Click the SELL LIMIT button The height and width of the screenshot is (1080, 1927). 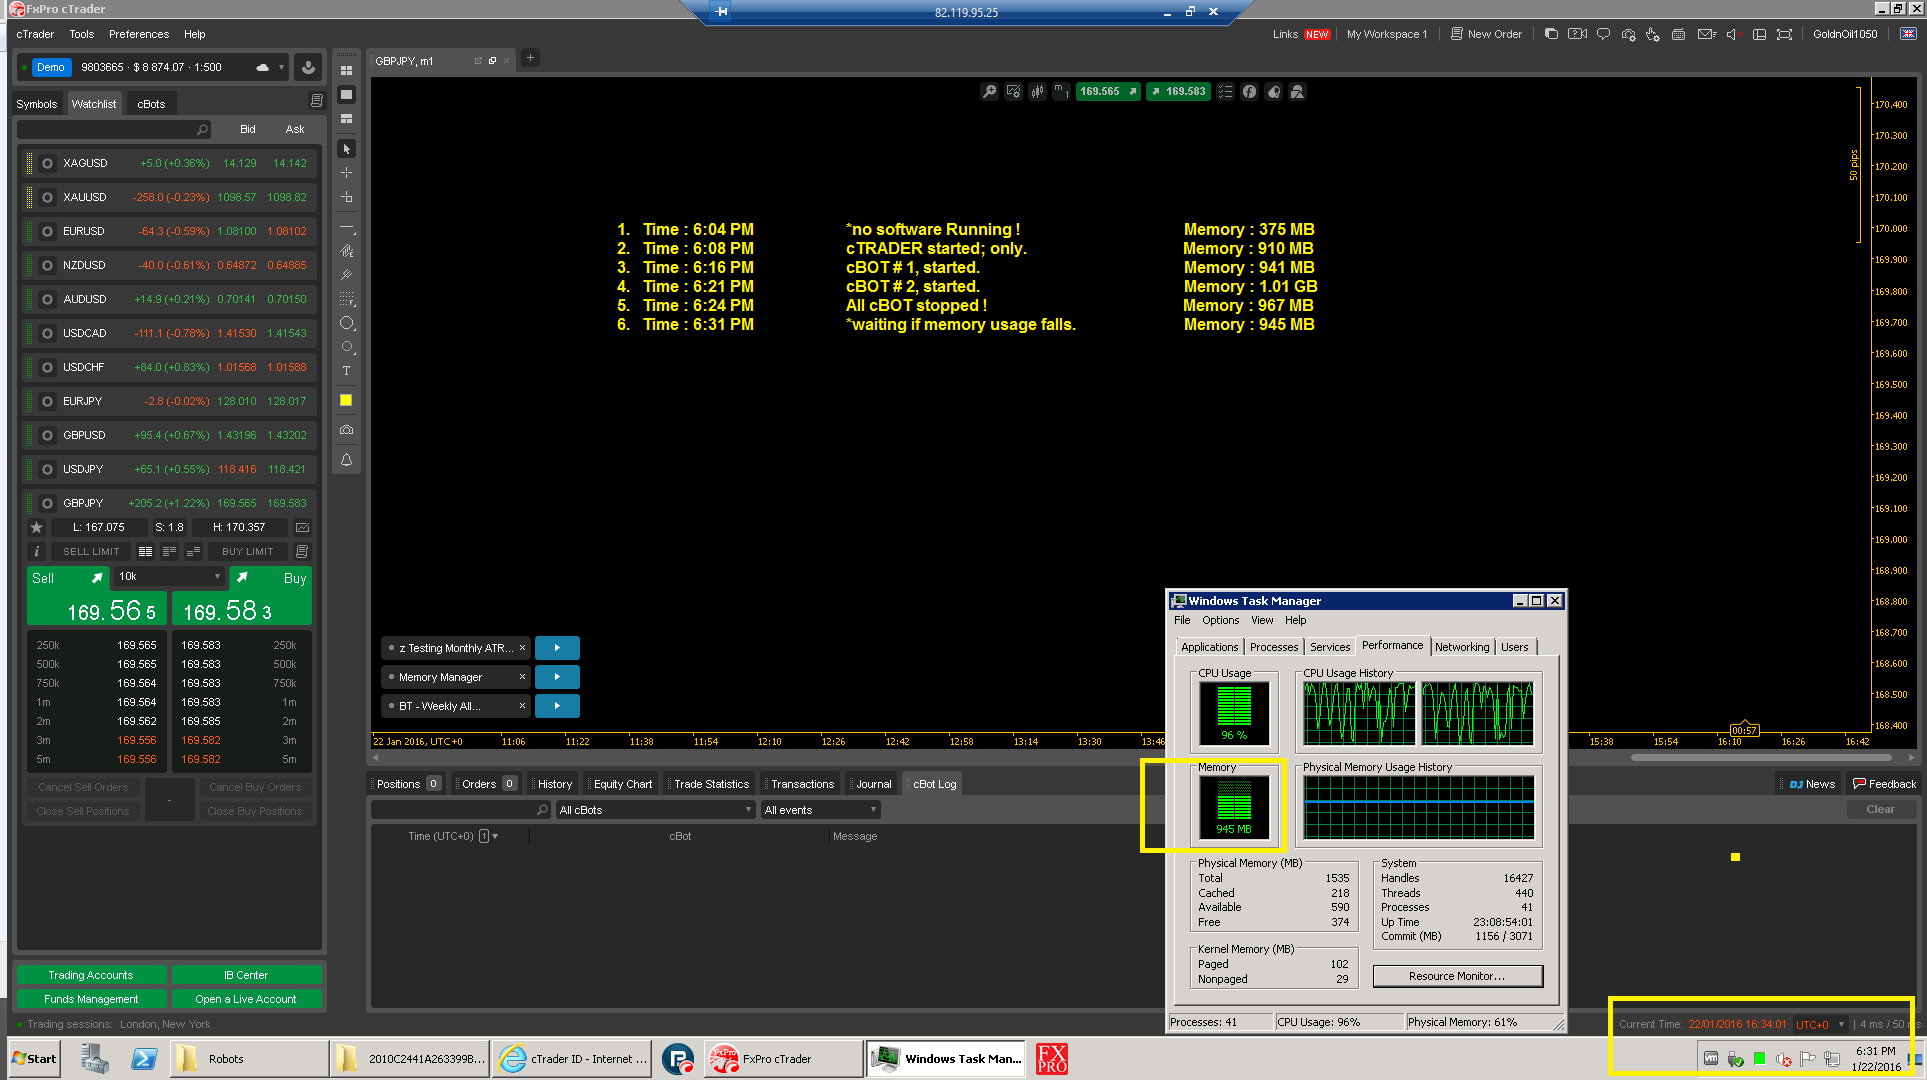coord(91,551)
